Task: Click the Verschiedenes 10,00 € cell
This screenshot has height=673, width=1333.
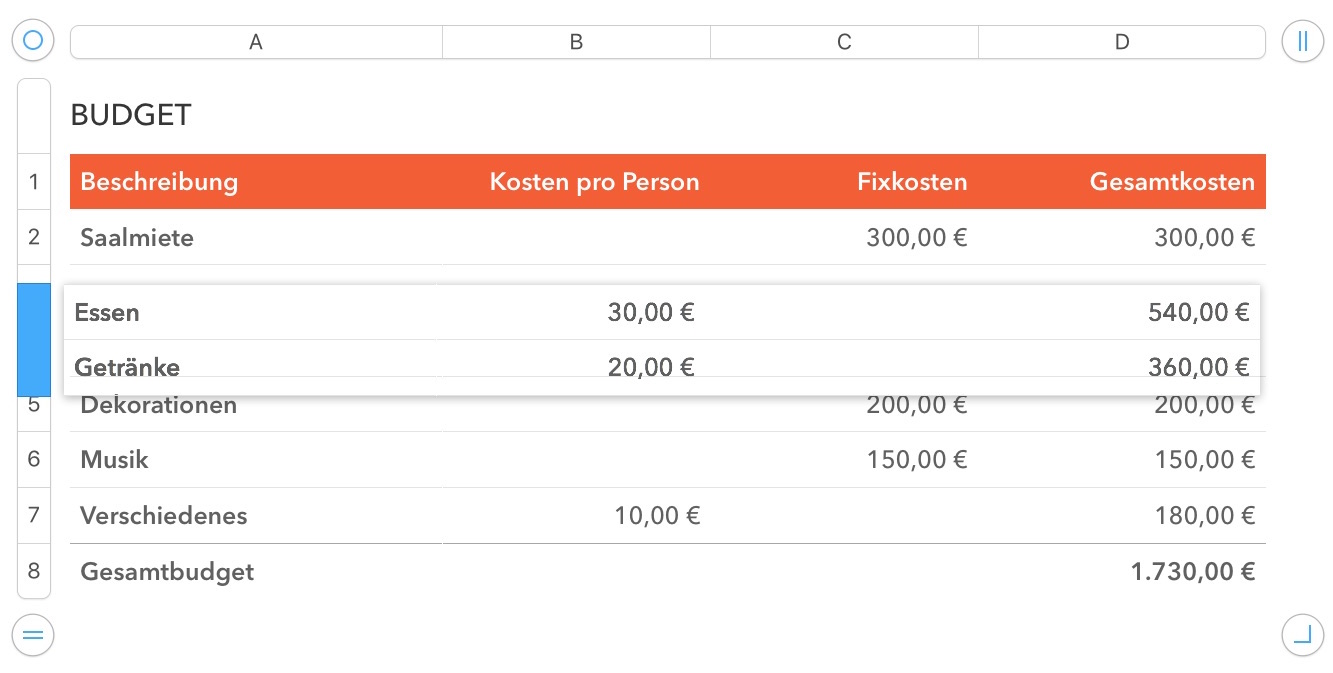Action: tap(656, 516)
